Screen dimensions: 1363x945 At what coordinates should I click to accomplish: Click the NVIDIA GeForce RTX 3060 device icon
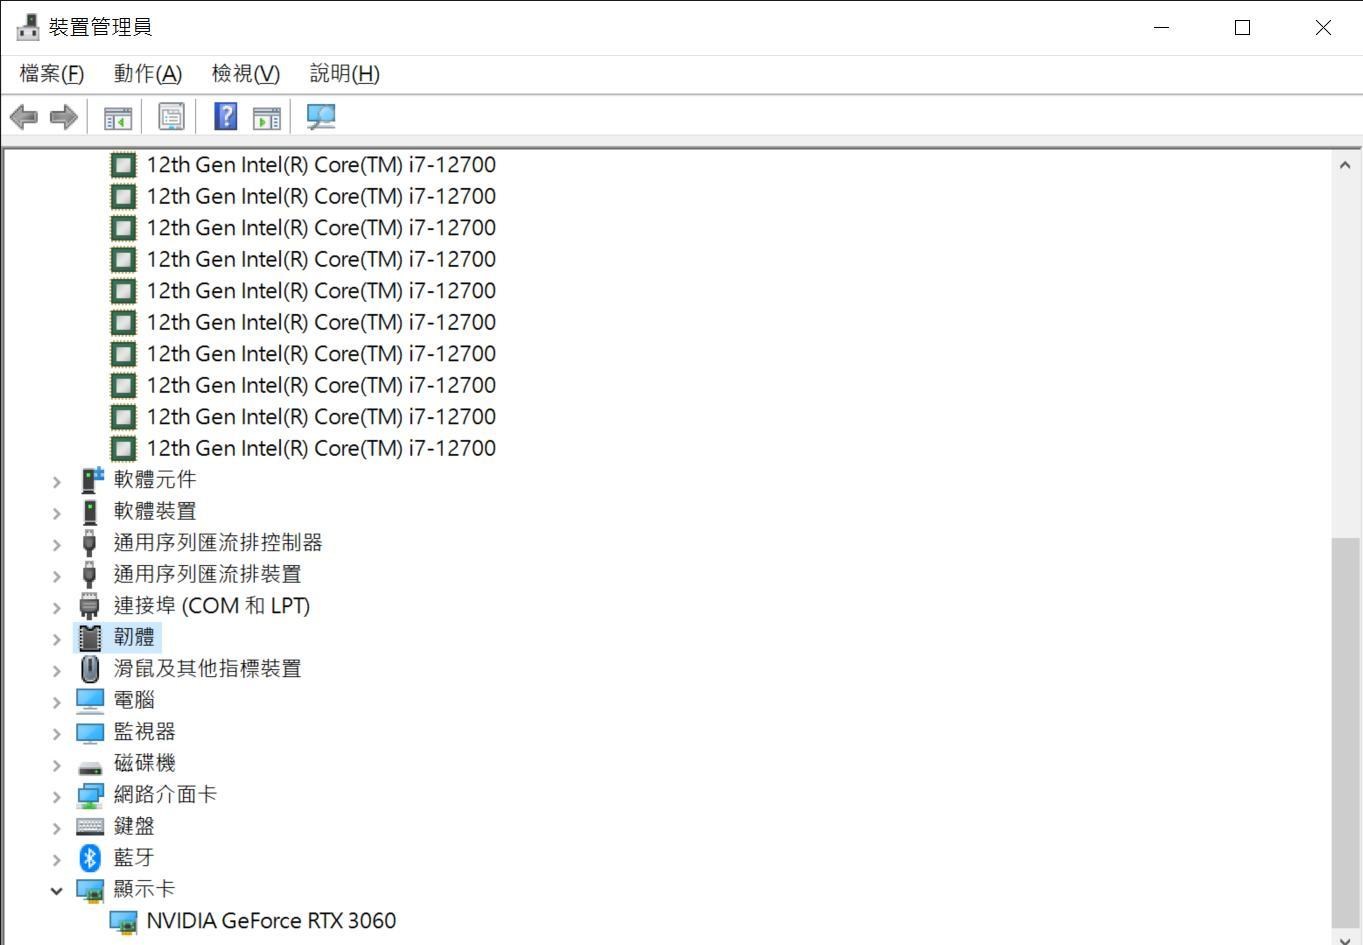[123, 922]
